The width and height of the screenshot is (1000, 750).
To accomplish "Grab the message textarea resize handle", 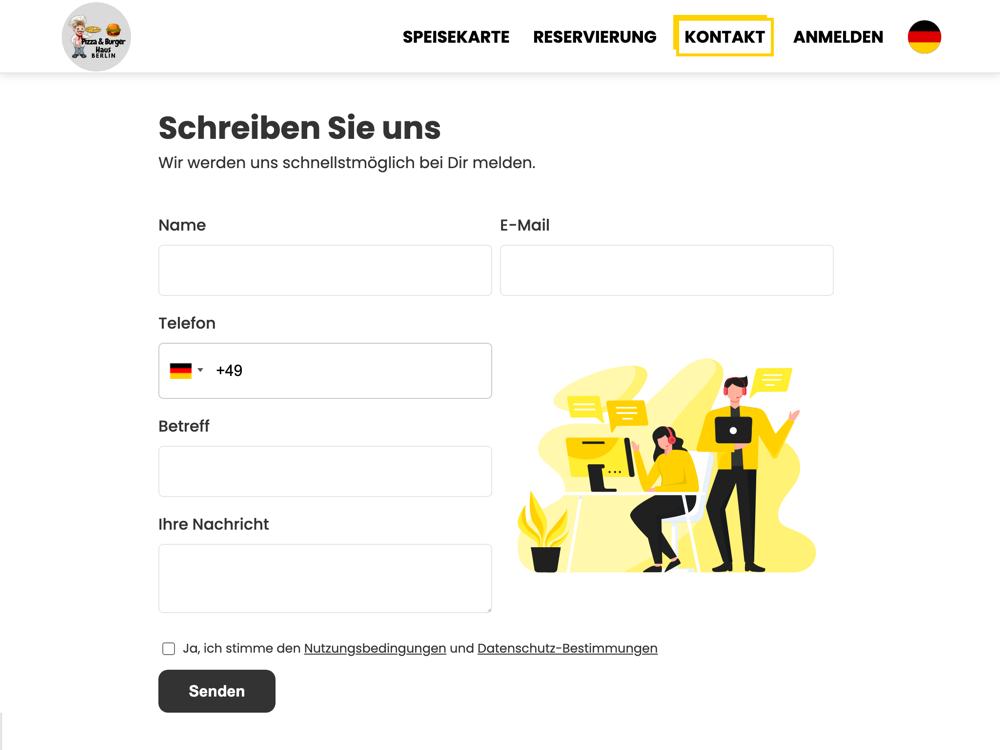I will click(x=488, y=609).
